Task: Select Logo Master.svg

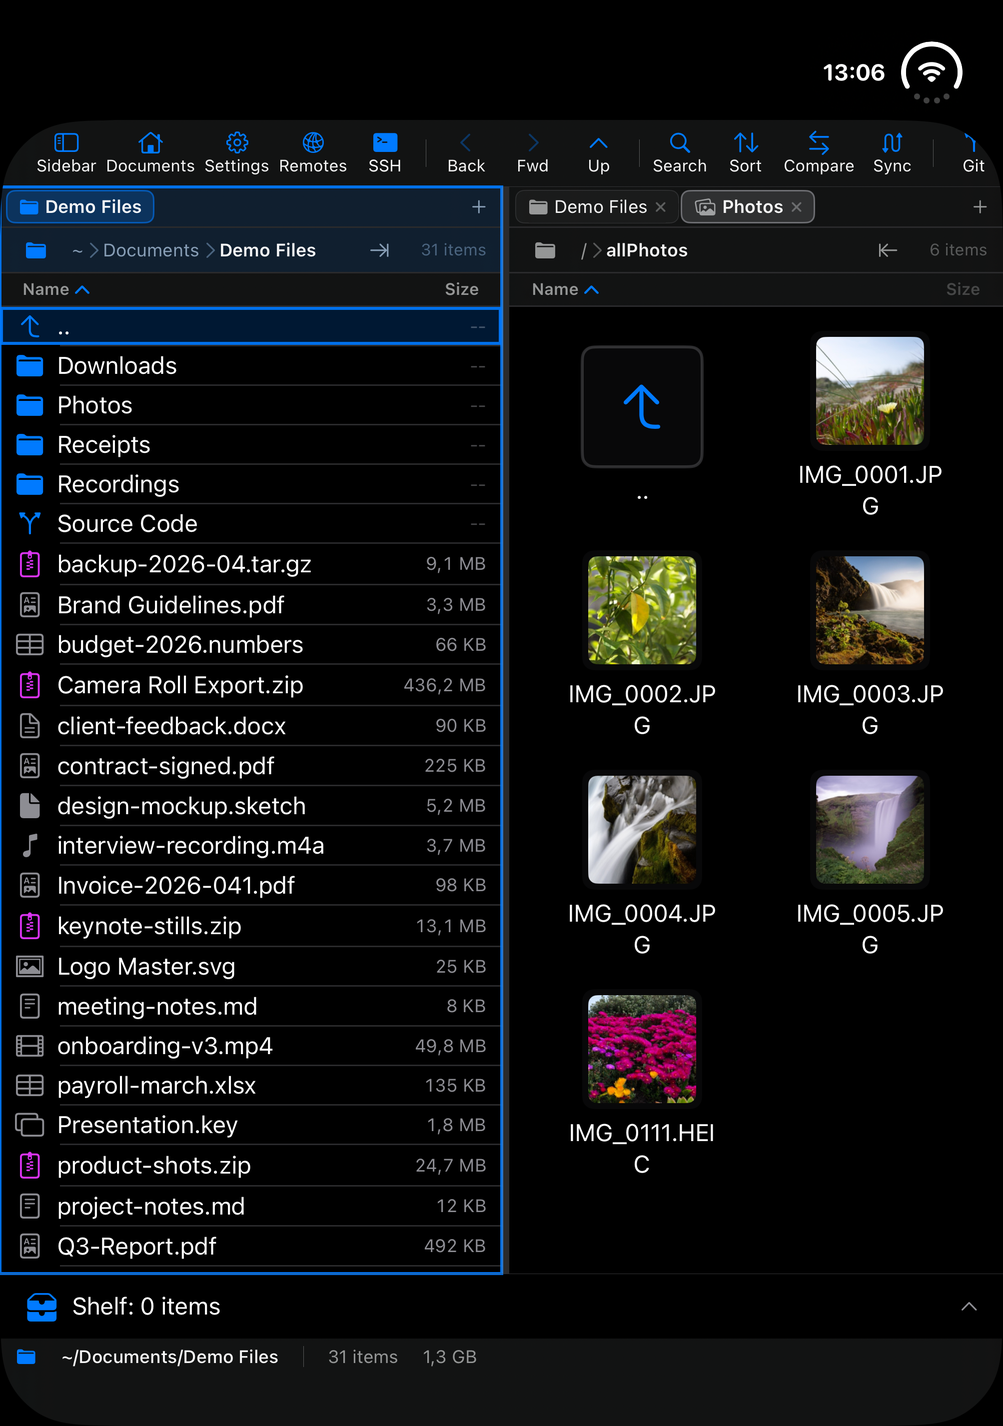Action: (251, 967)
